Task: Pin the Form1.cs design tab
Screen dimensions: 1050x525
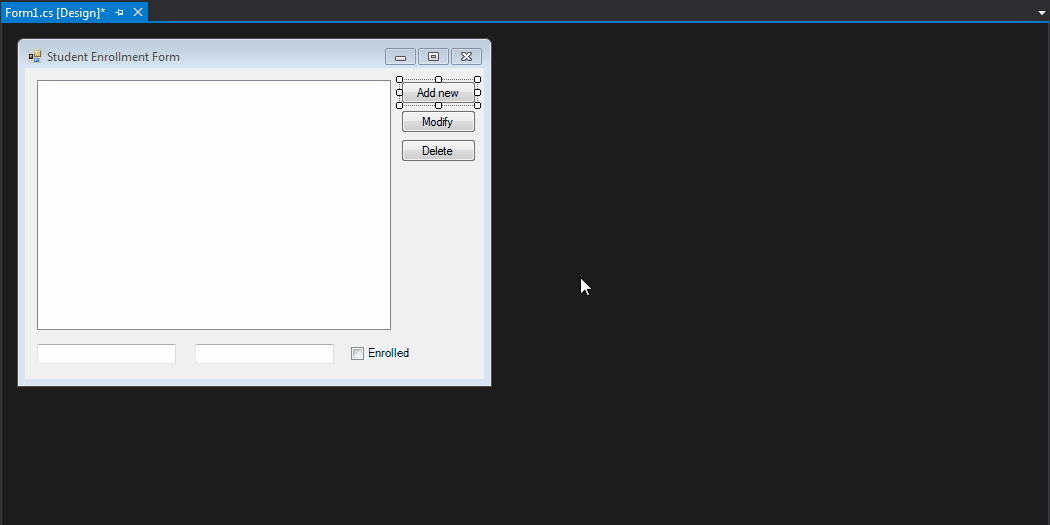Action: pos(120,12)
